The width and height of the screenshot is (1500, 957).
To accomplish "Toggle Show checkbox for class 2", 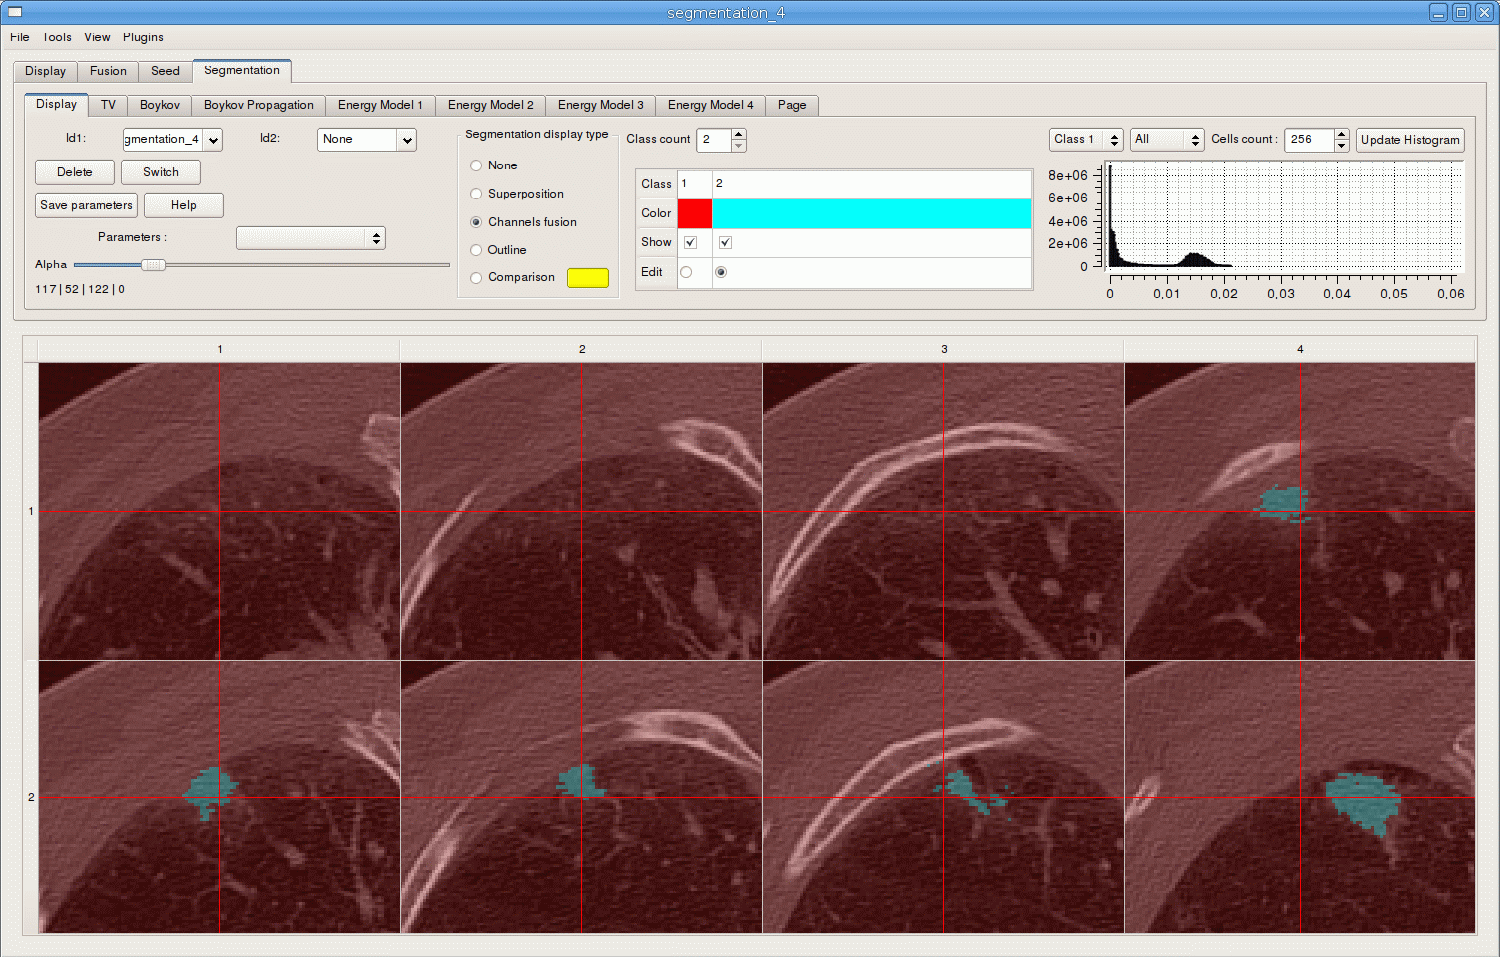I will [x=725, y=242].
